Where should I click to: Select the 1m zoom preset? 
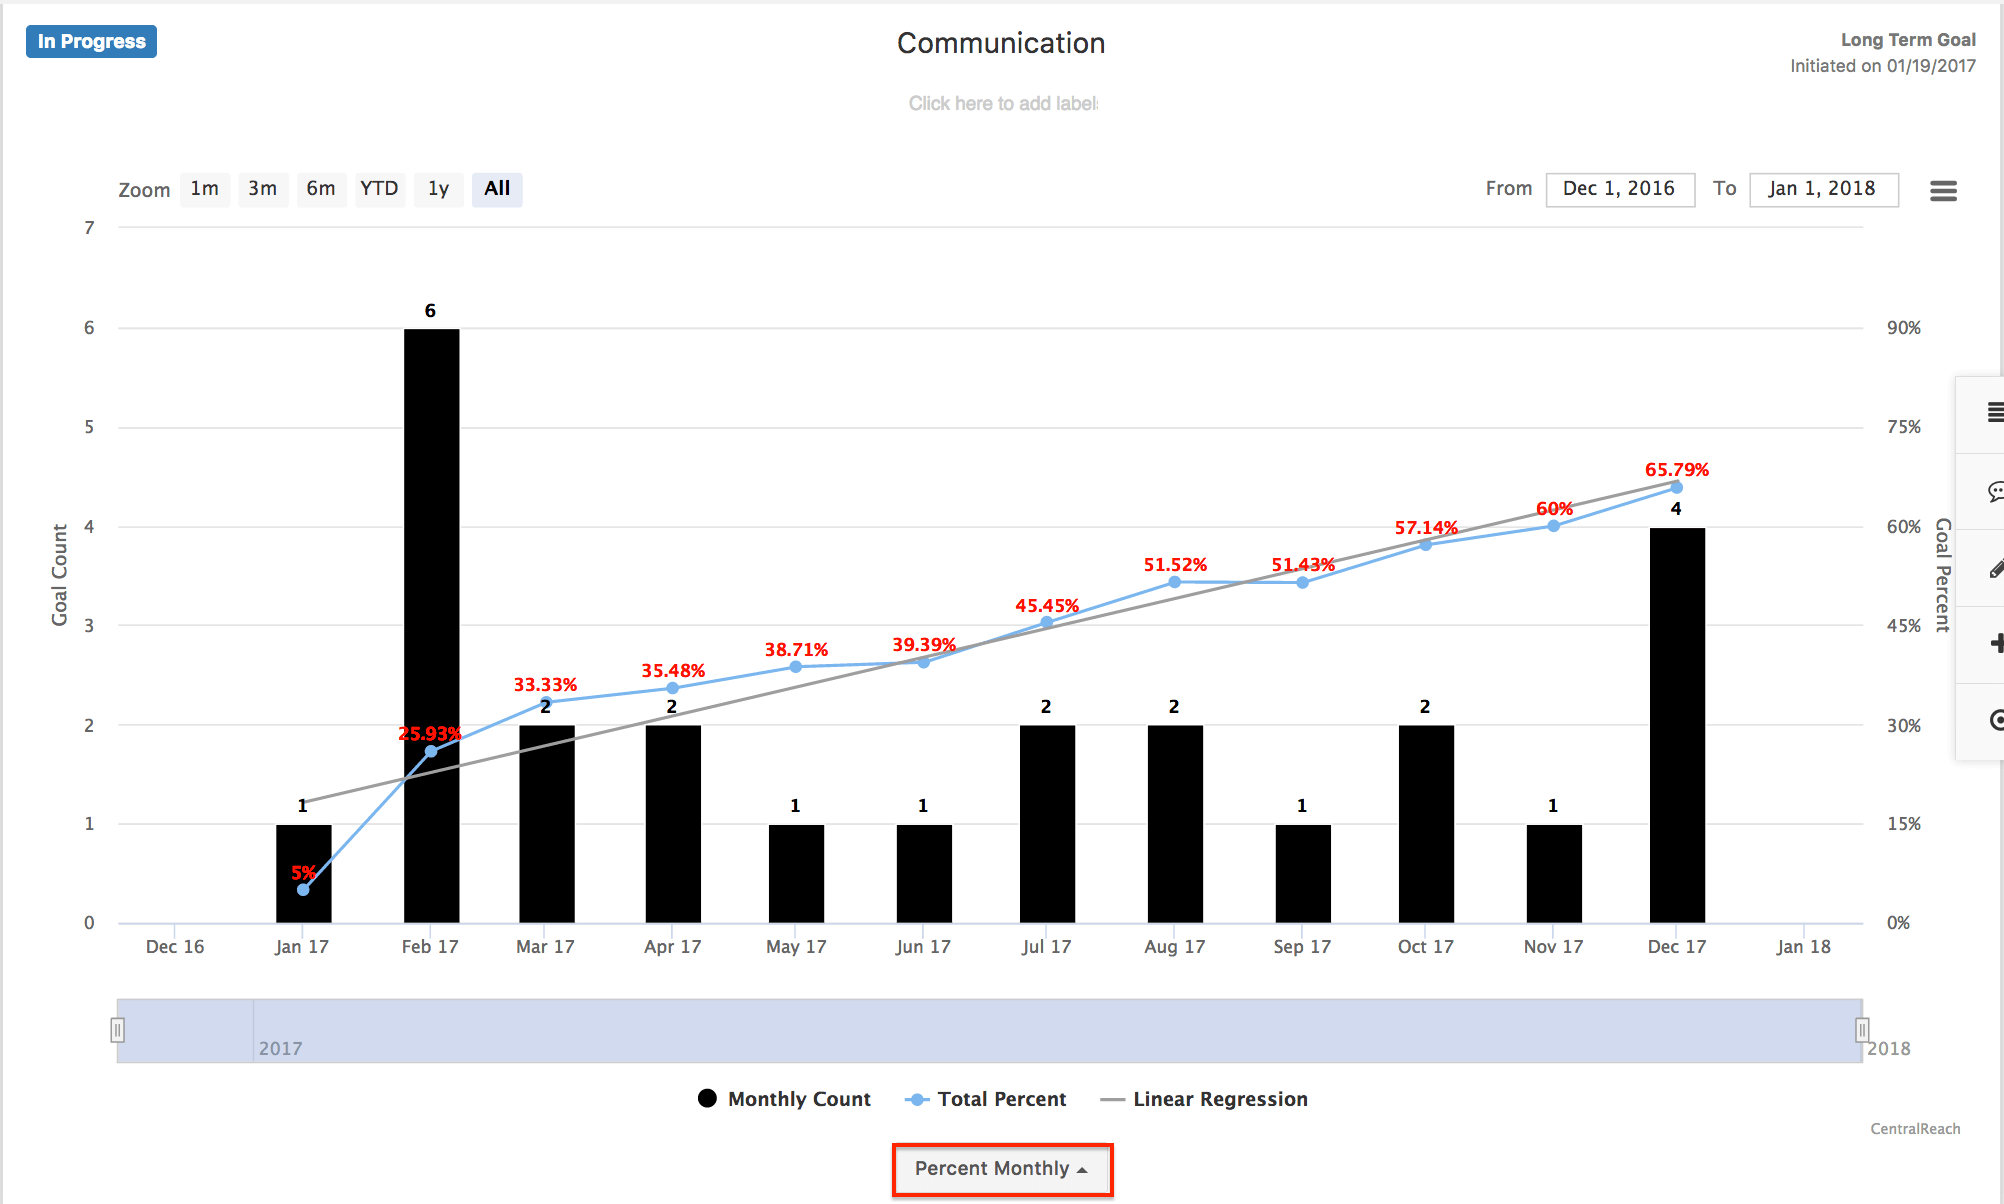(x=205, y=188)
